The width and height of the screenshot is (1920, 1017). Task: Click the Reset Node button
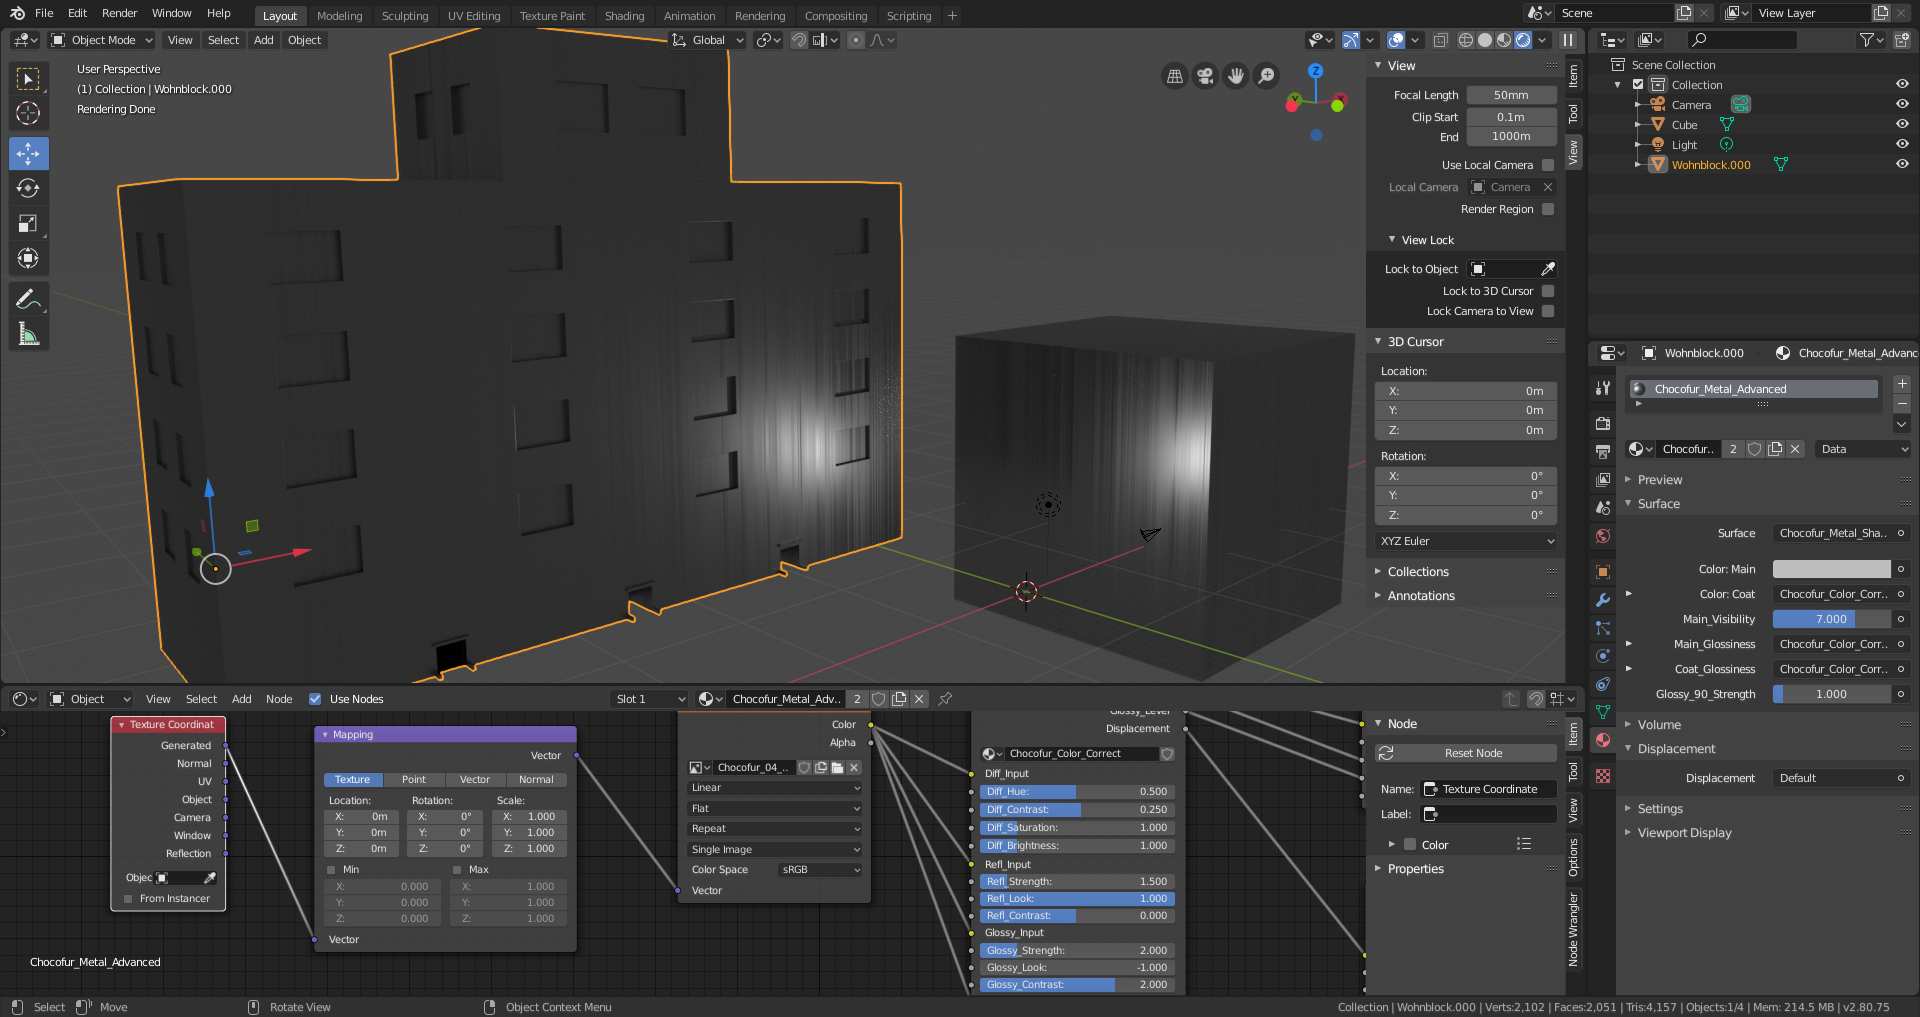point(1472,753)
